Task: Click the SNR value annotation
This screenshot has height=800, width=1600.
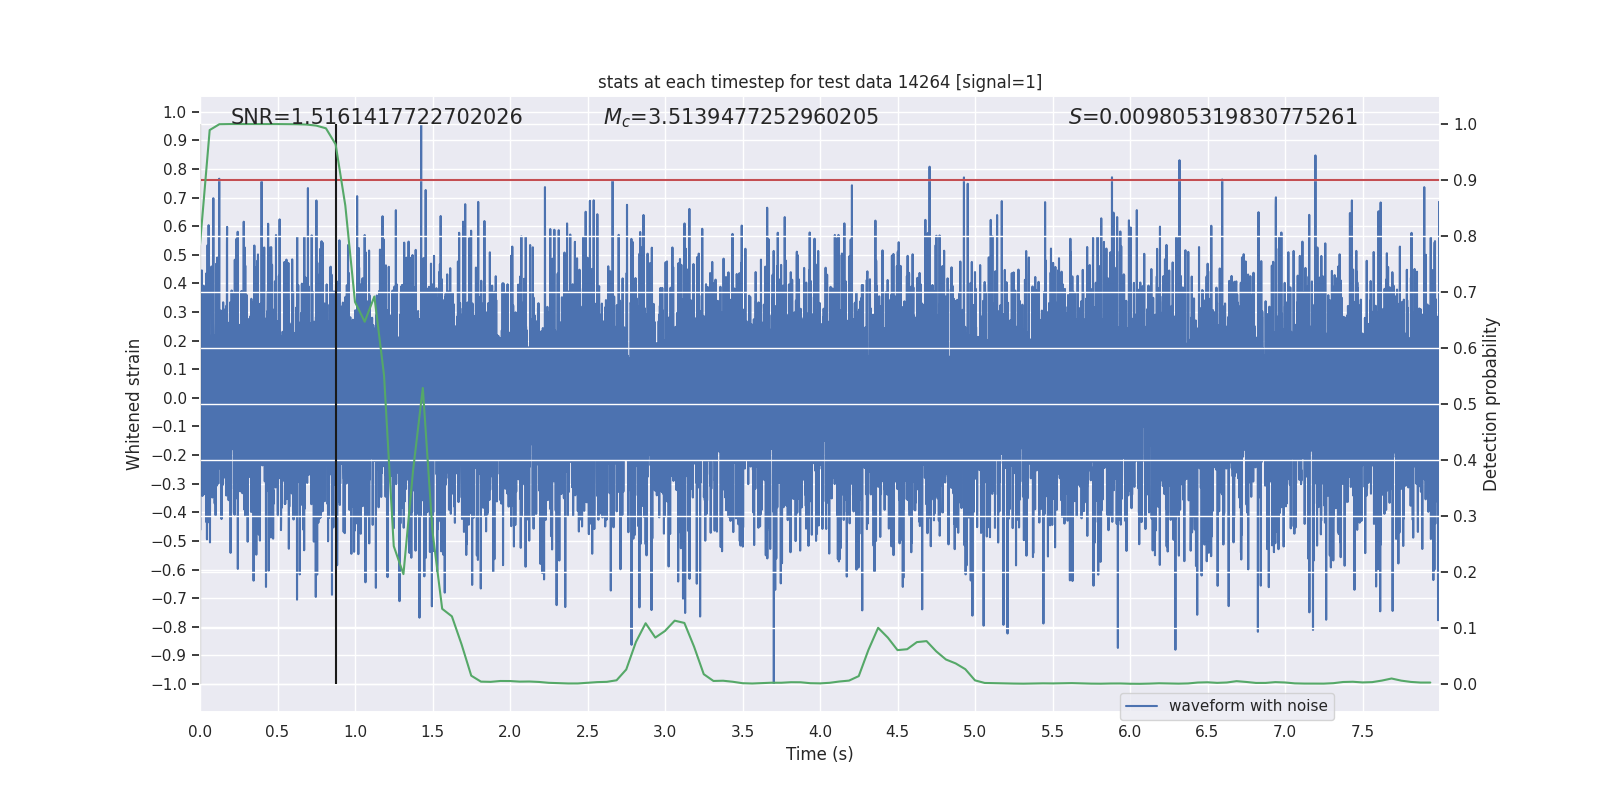Action: coord(377,117)
